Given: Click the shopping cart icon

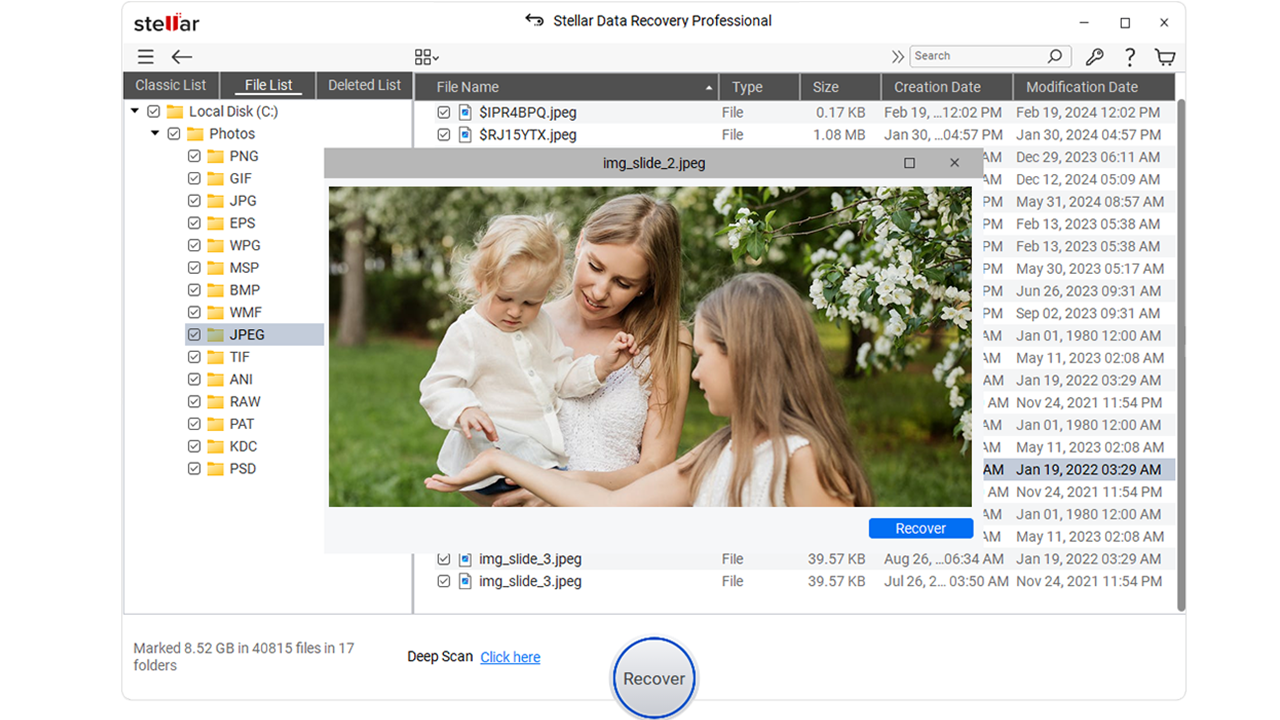Looking at the screenshot, I should [x=1165, y=57].
